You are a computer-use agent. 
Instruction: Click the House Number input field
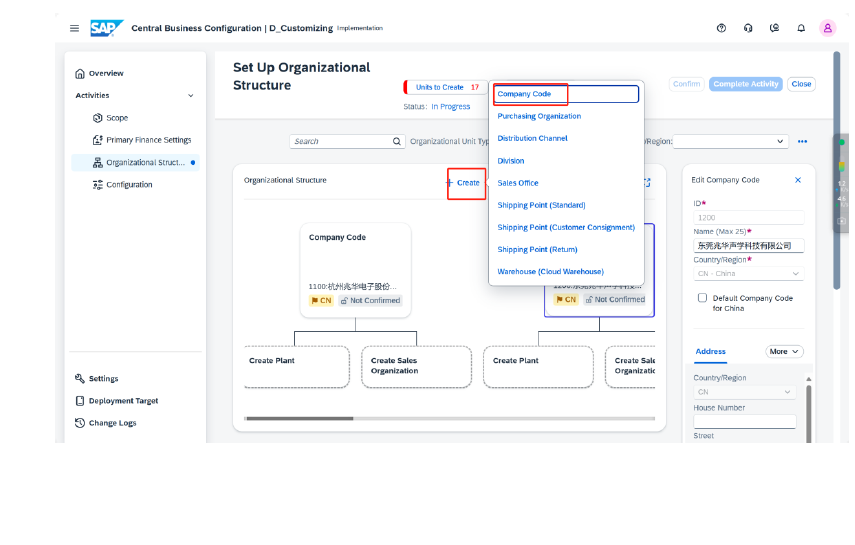[744, 421]
